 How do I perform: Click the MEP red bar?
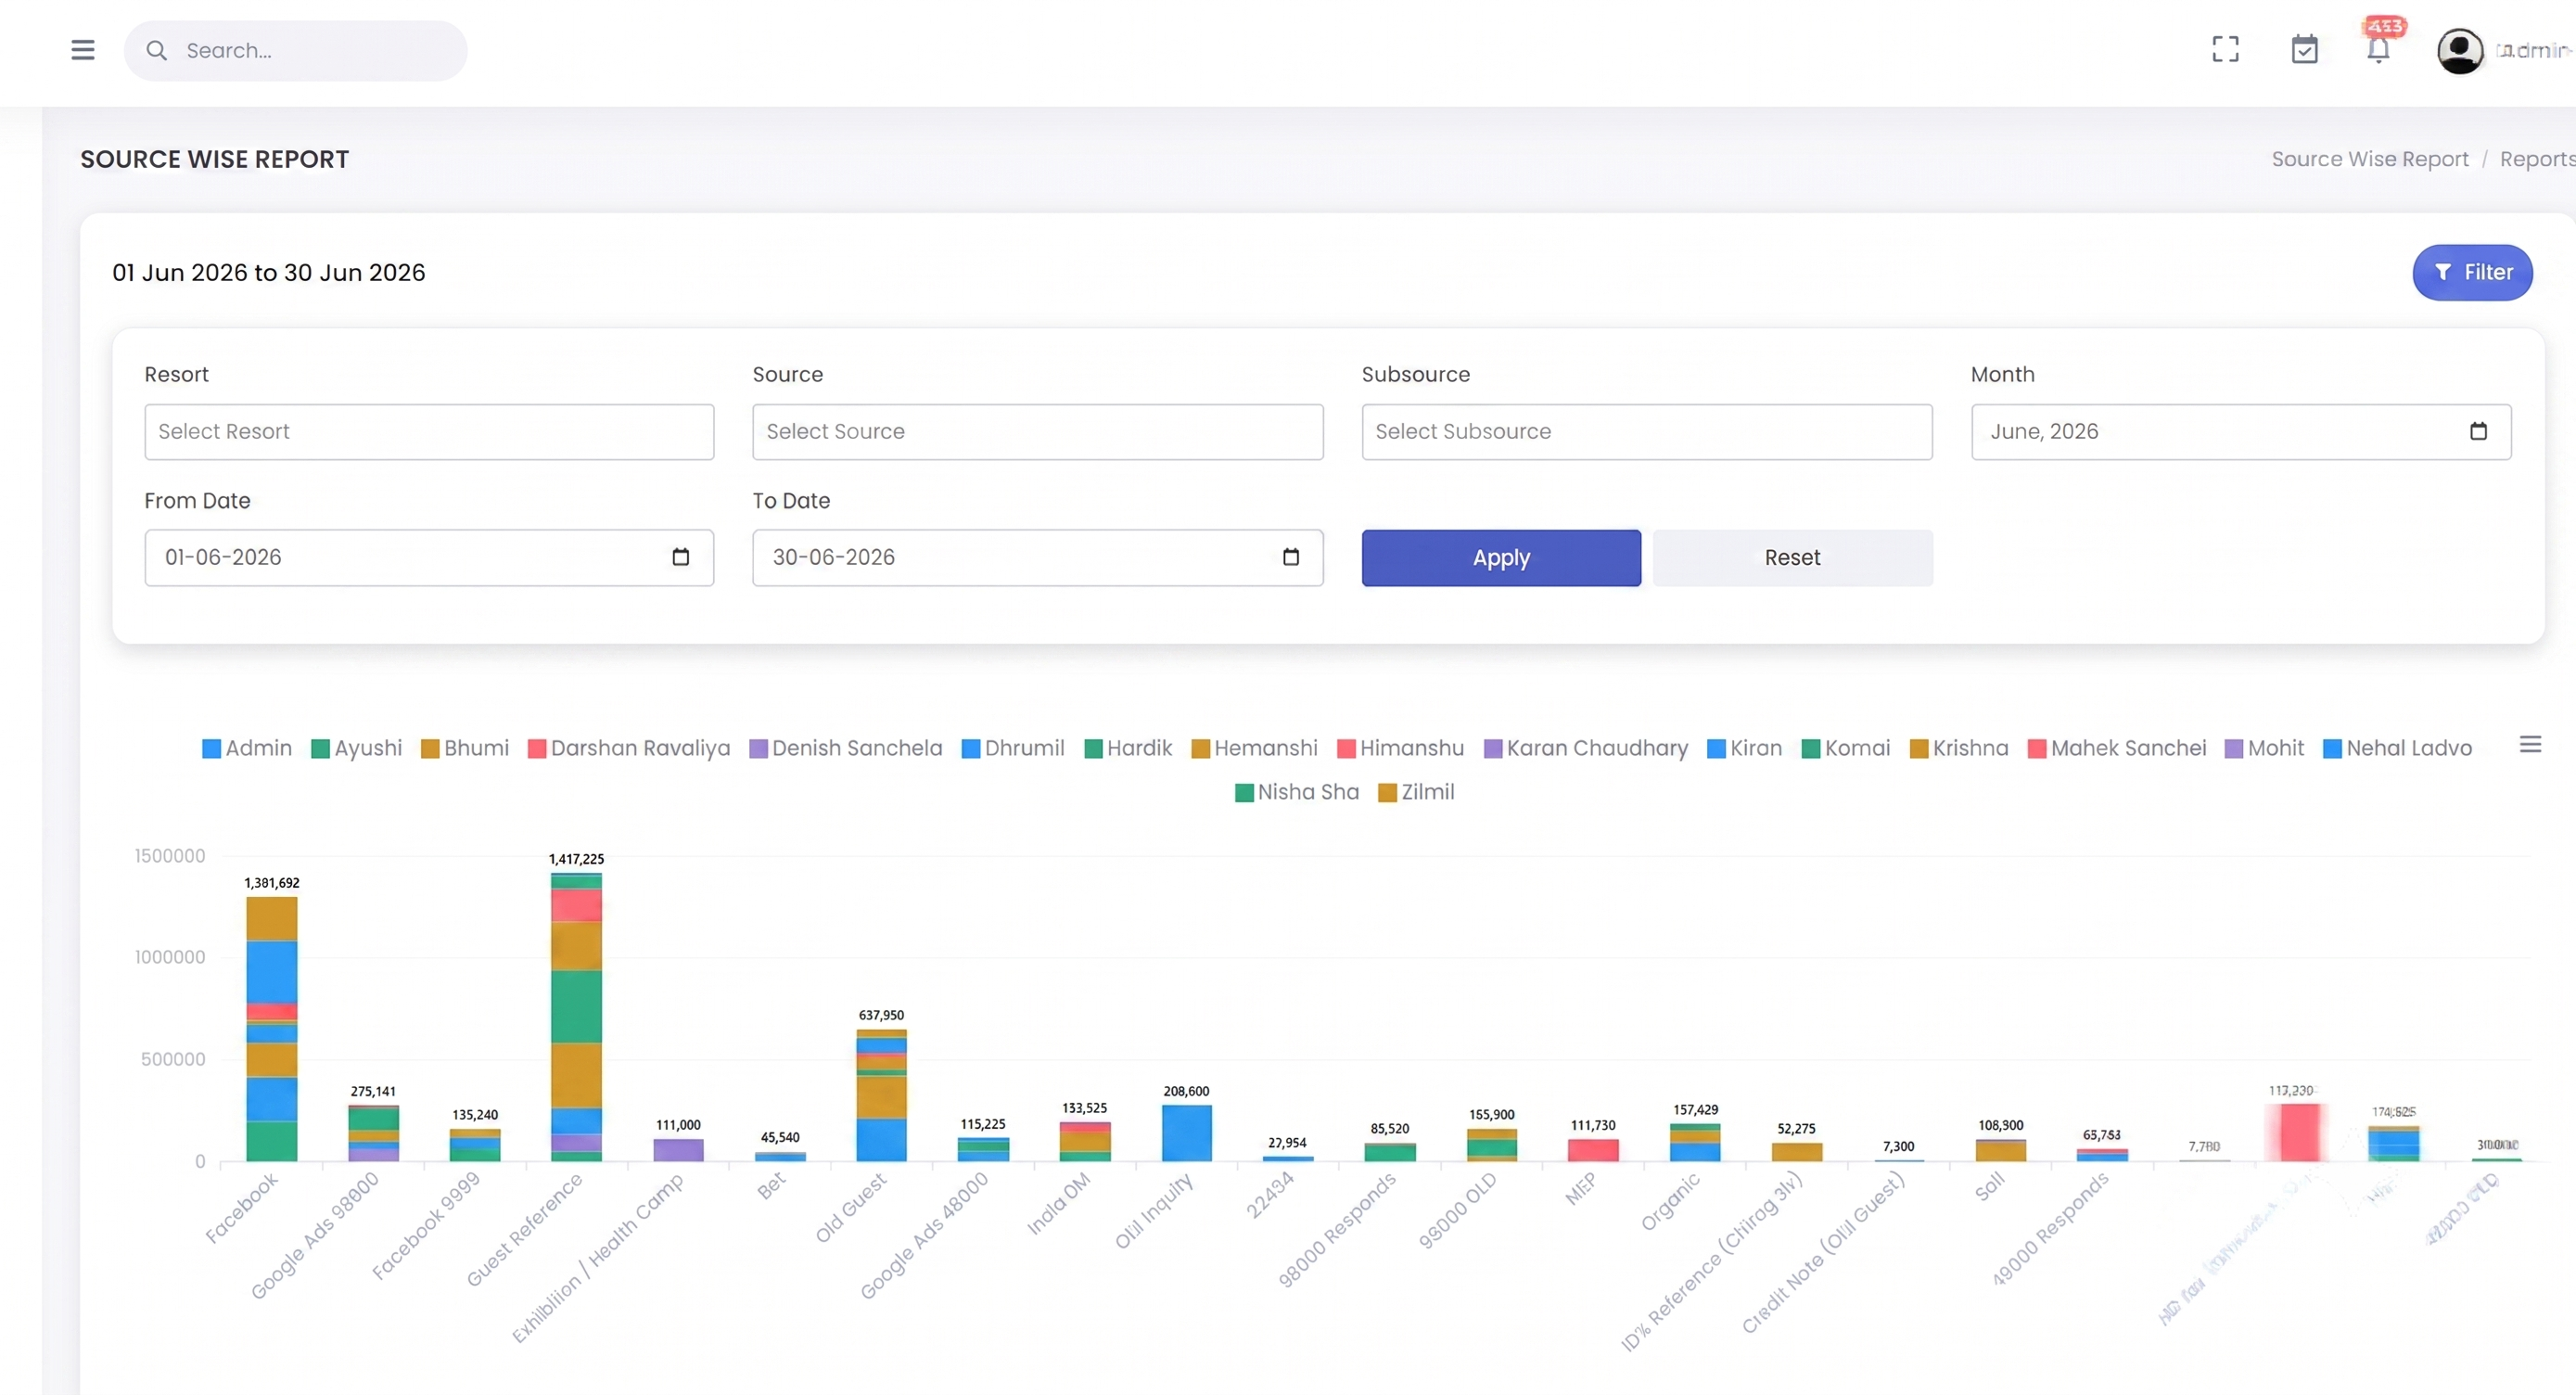coord(1593,1150)
